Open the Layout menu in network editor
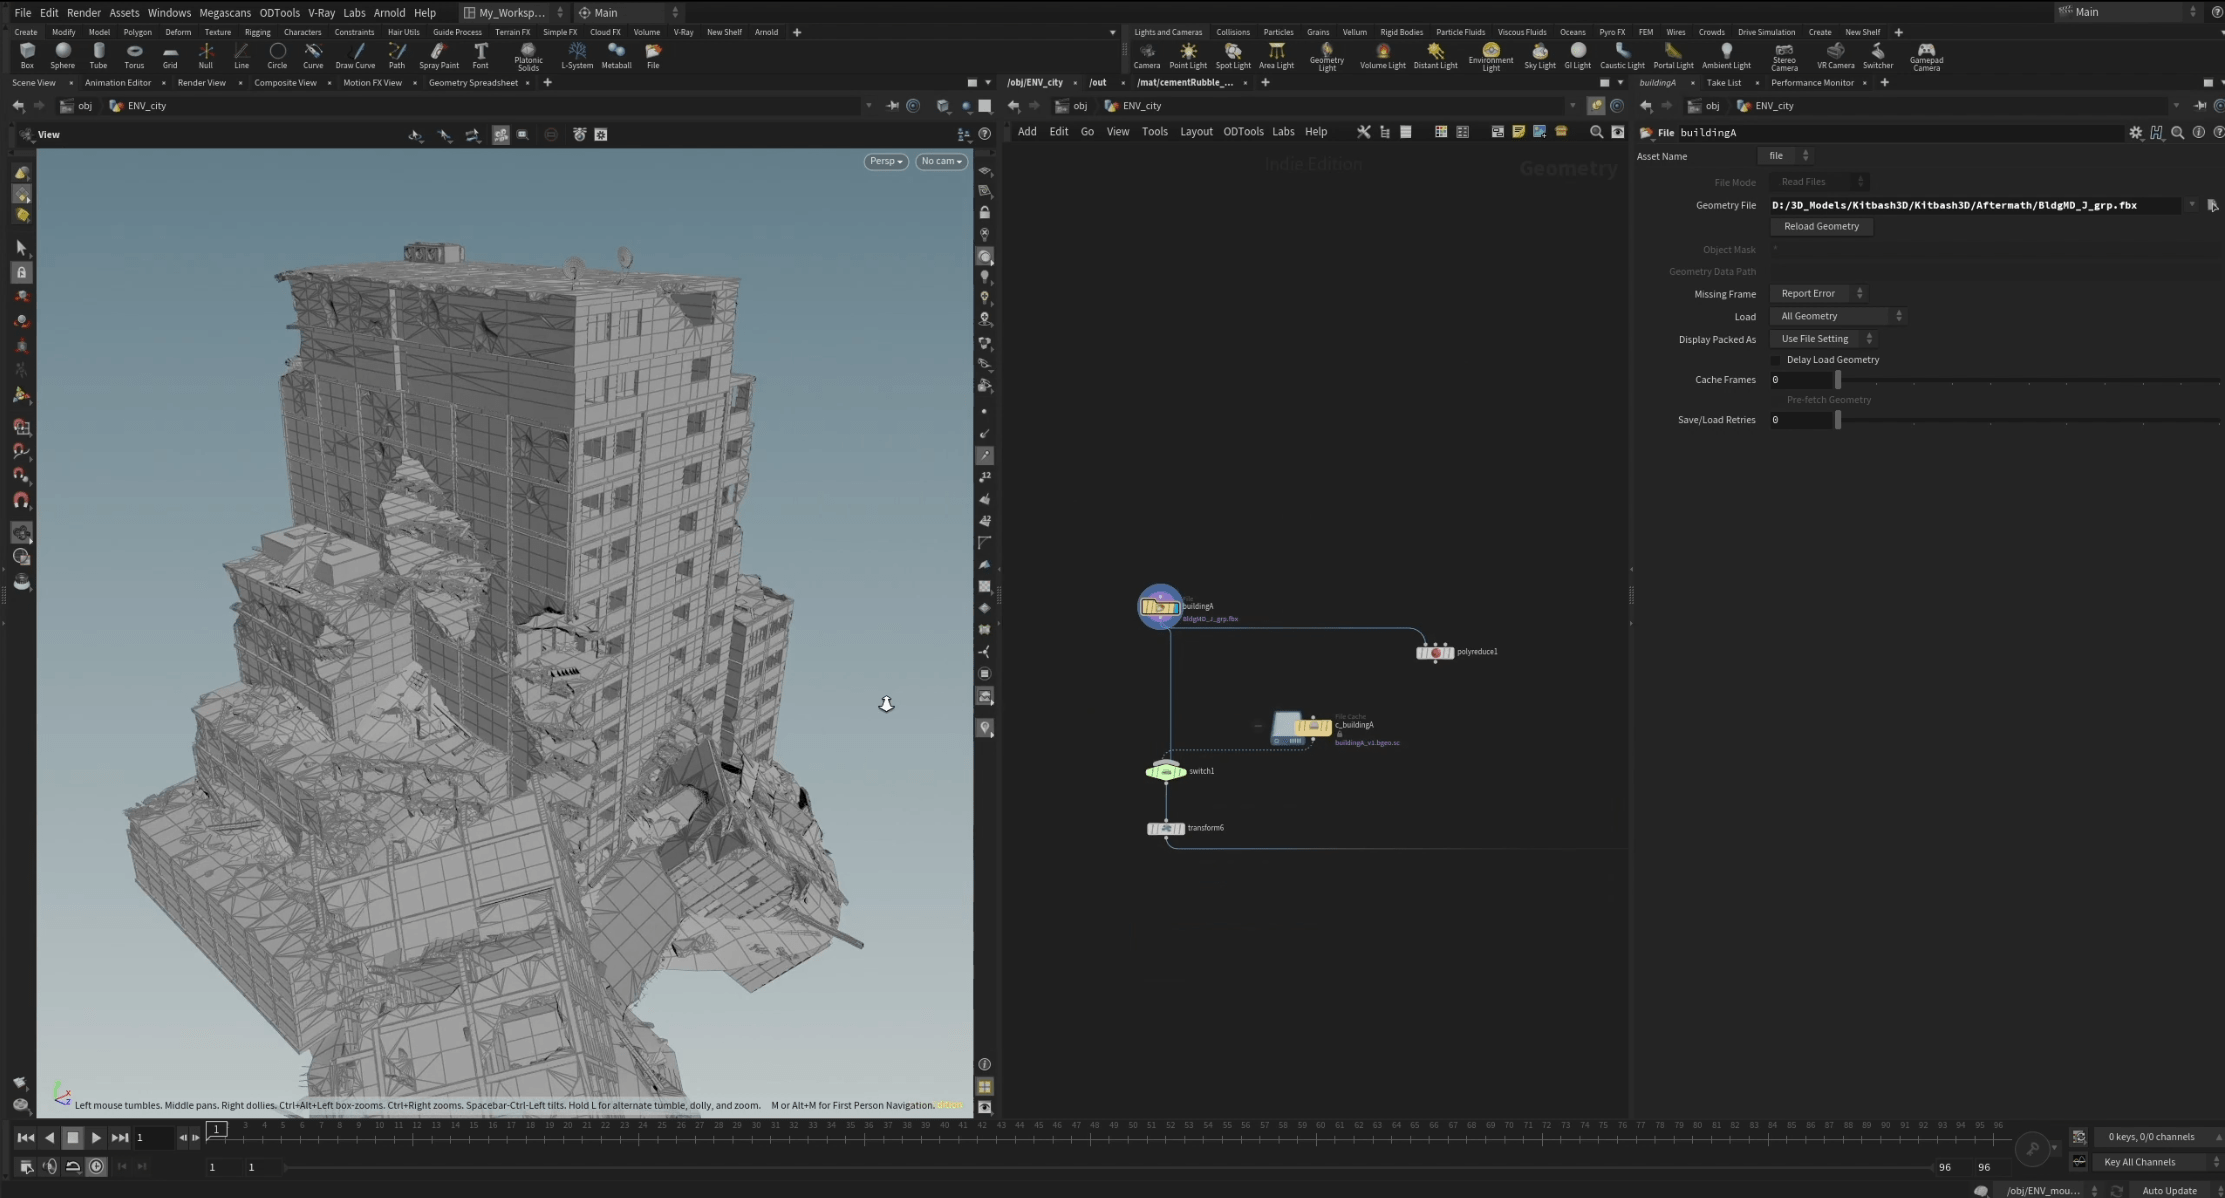The image size is (2225, 1198). click(x=1196, y=132)
